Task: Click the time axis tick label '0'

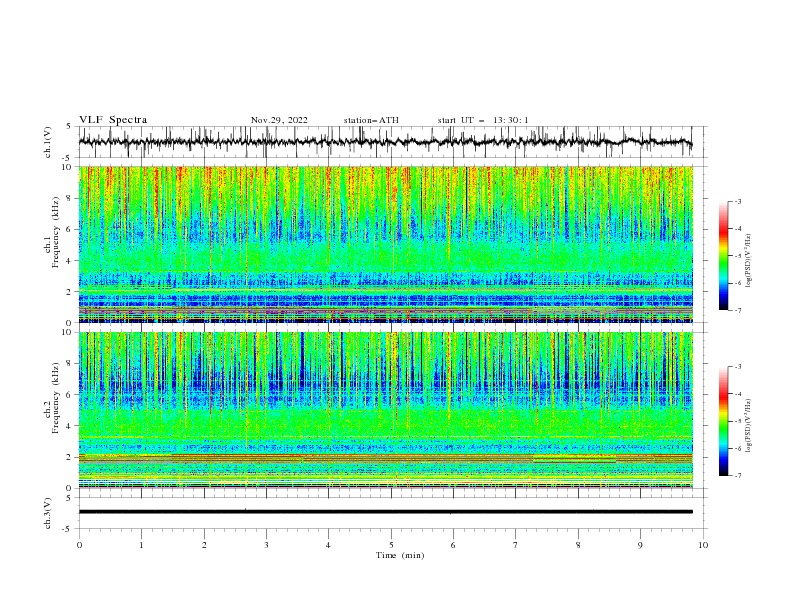Action: [79, 545]
